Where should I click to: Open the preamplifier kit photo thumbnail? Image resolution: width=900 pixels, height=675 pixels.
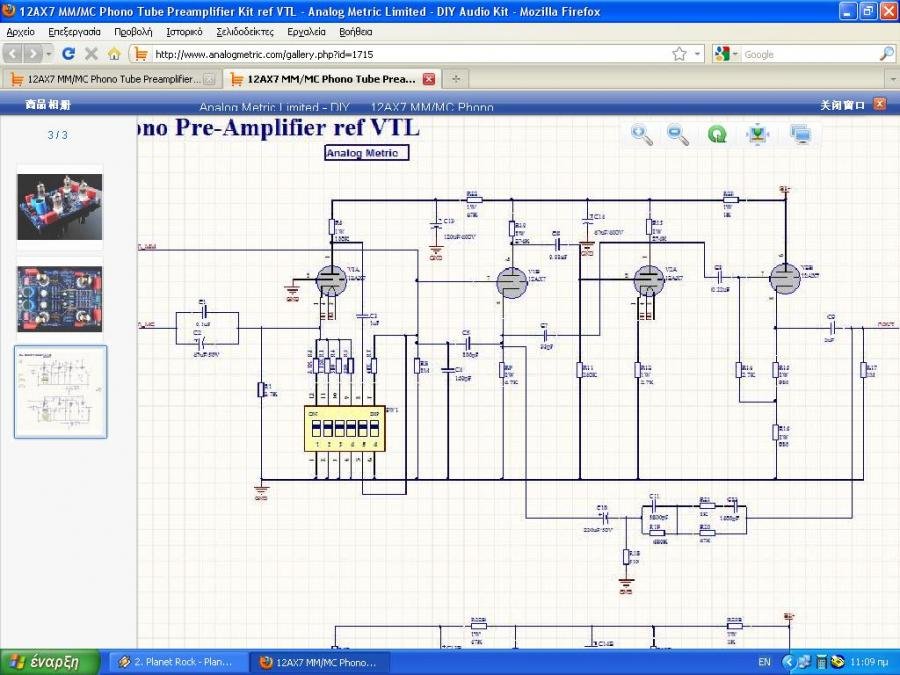pos(60,207)
